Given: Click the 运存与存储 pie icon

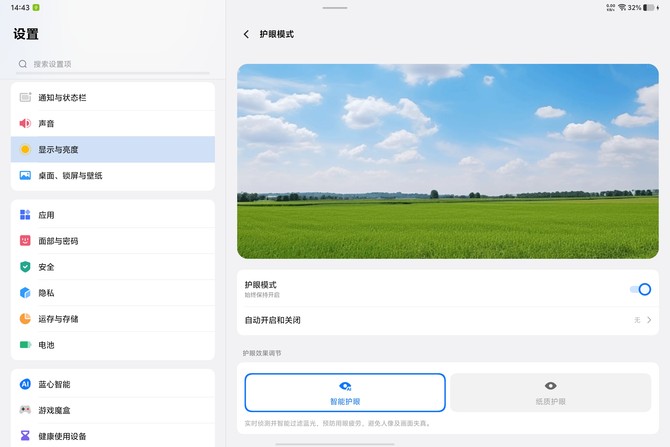Looking at the screenshot, I should [x=25, y=319].
